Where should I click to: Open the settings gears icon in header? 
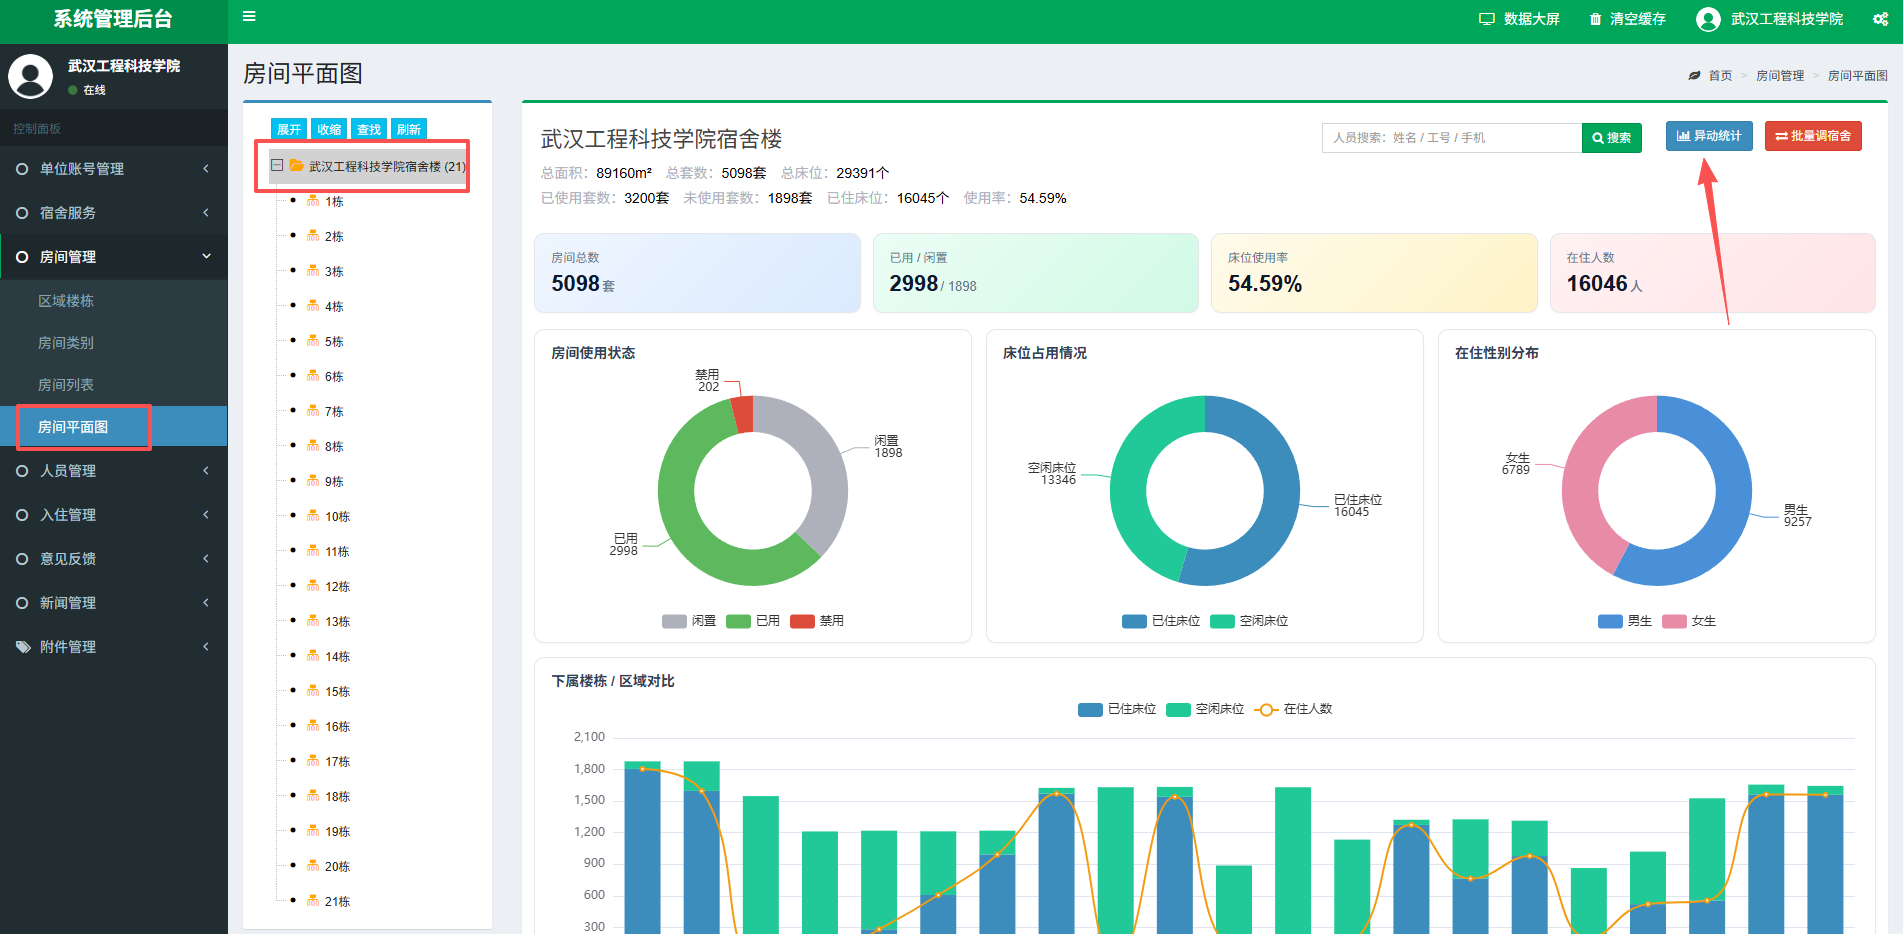pos(1880,19)
